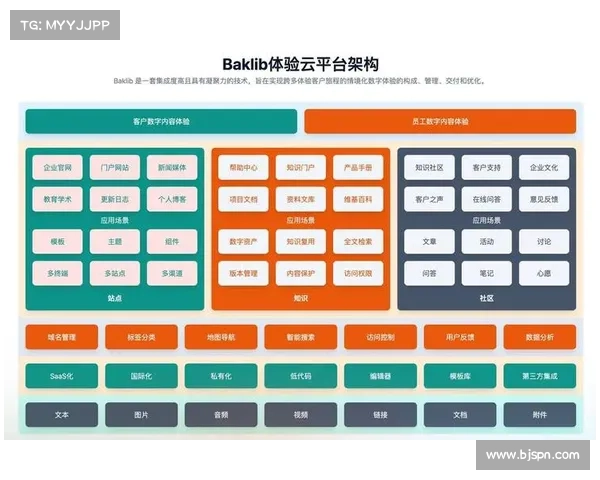
Task: Select the 音频 dark button
Action: click(221, 415)
